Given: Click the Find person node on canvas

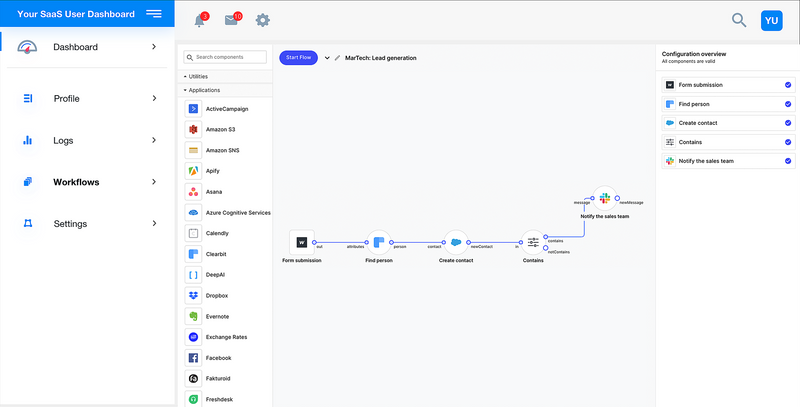Looking at the screenshot, I should [x=379, y=242].
